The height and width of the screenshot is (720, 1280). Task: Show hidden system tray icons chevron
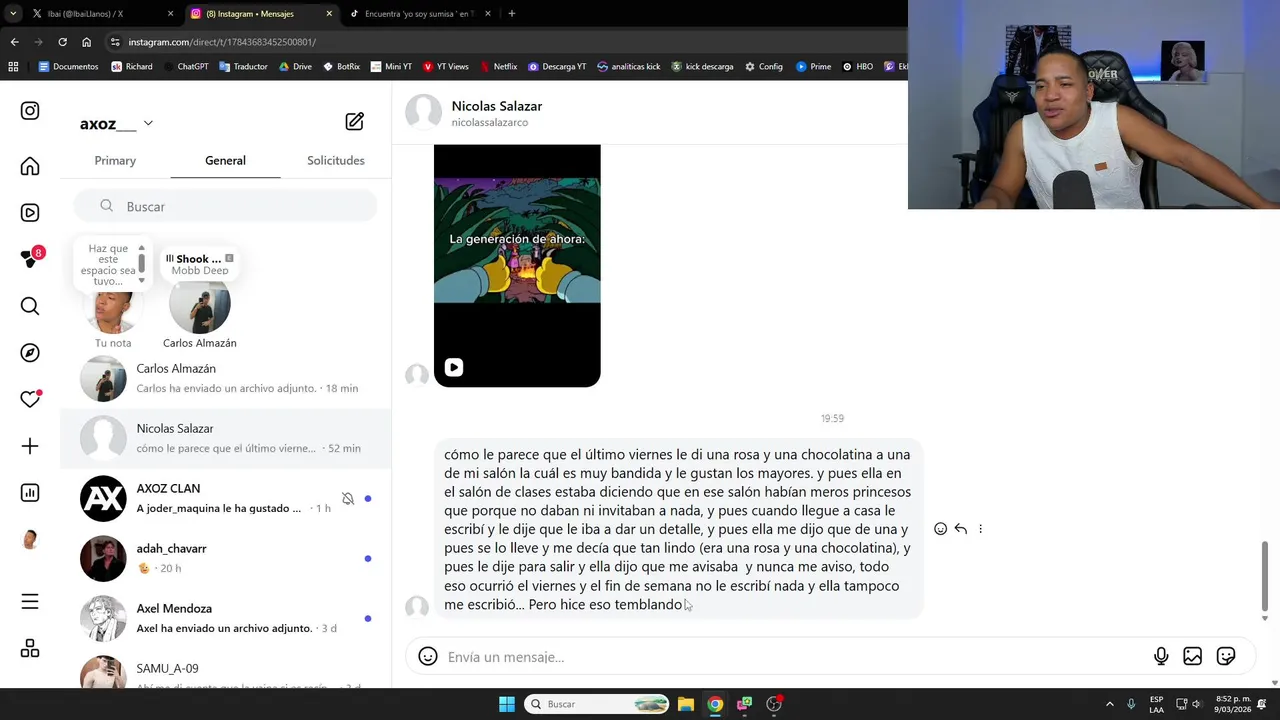click(1109, 704)
